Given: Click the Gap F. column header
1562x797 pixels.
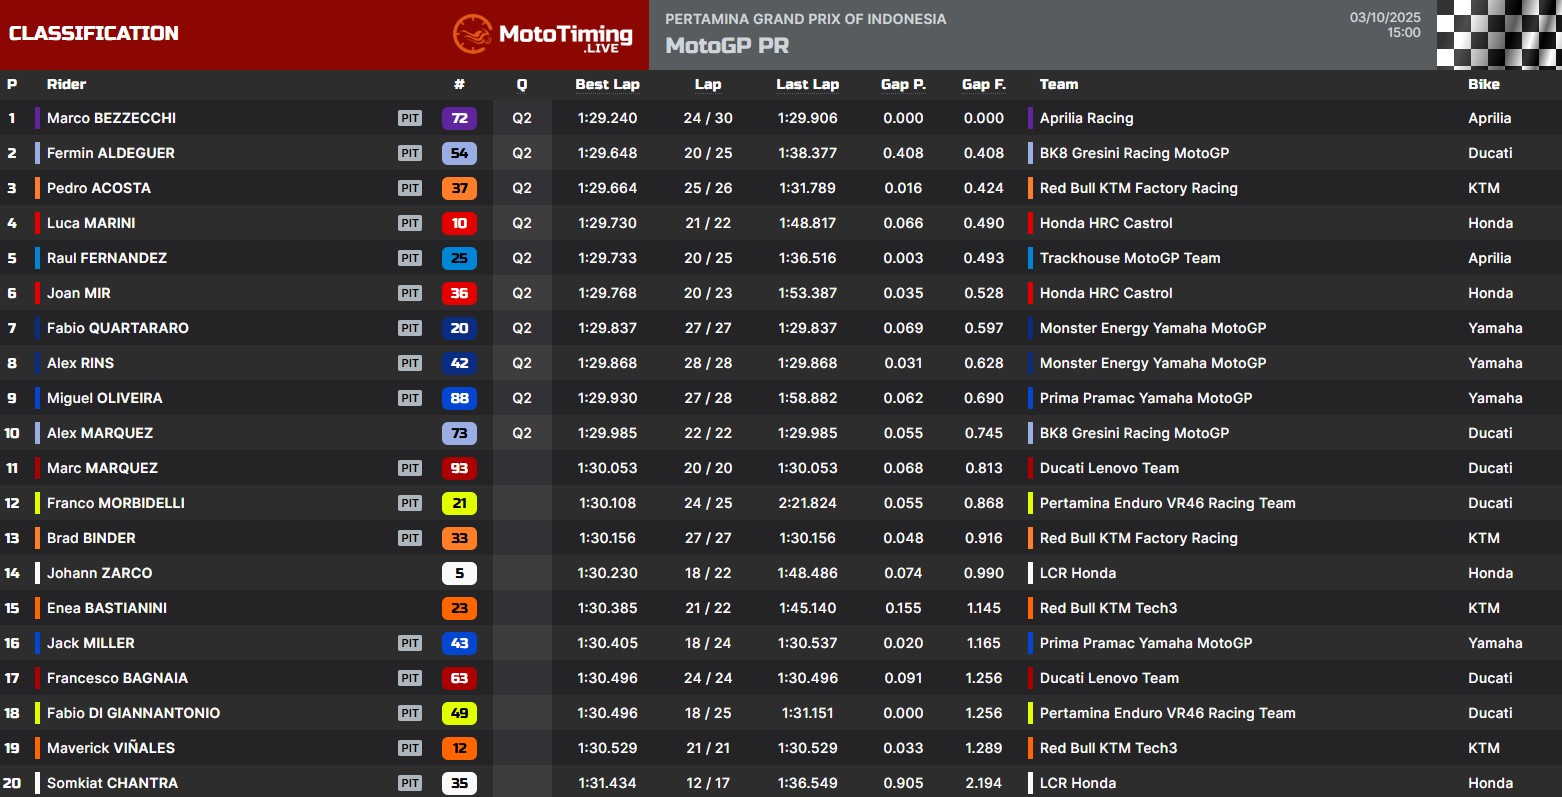Looking at the screenshot, I should point(983,84).
